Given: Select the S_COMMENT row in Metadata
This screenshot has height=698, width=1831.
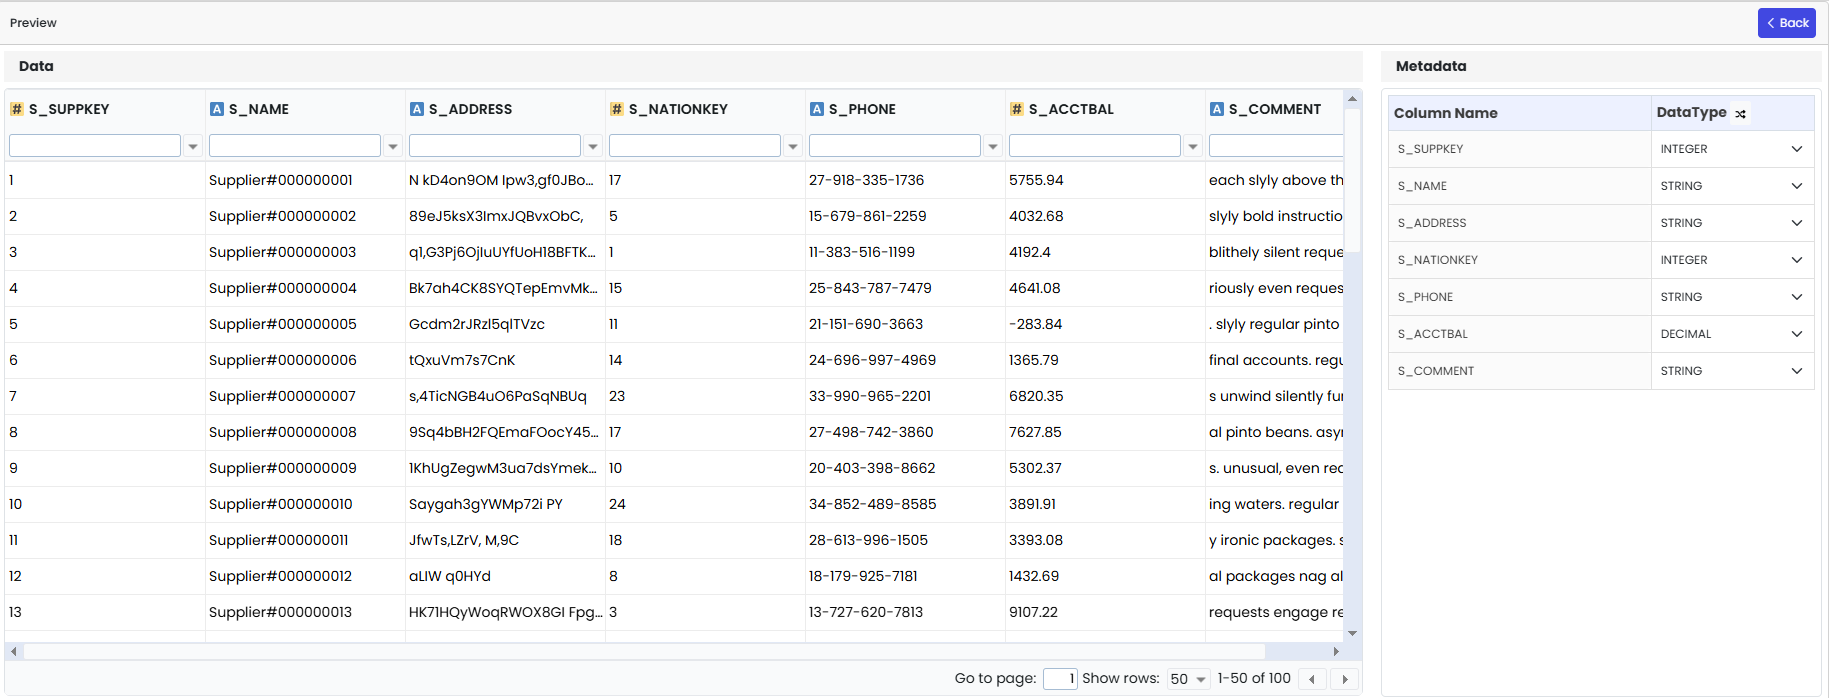Looking at the screenshot, I should pyautogui.click(x=1601, y=371).
